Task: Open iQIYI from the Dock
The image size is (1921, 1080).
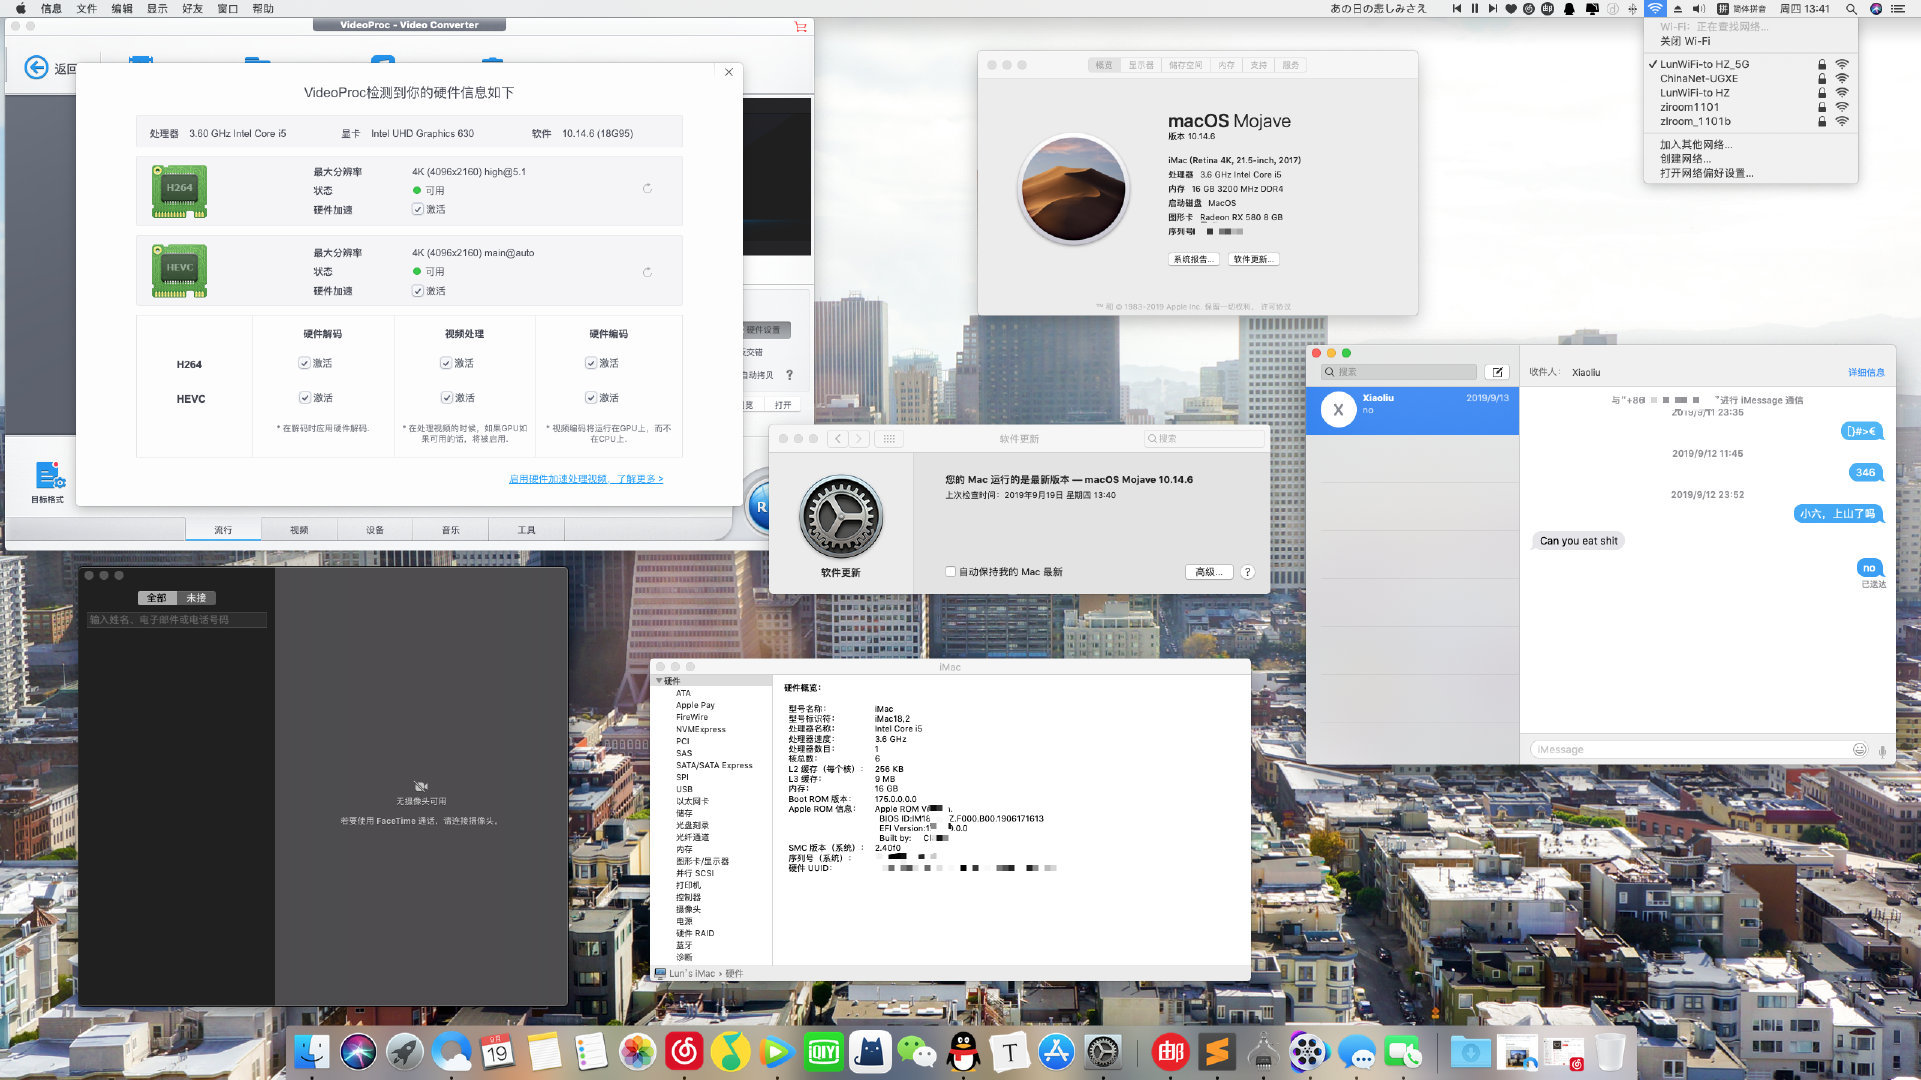Action: pyautogui.click(x=823, y=1051)
